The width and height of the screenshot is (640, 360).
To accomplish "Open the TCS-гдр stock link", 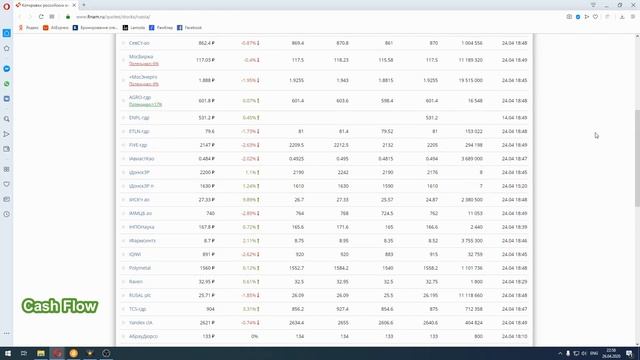I will point(138,309).
